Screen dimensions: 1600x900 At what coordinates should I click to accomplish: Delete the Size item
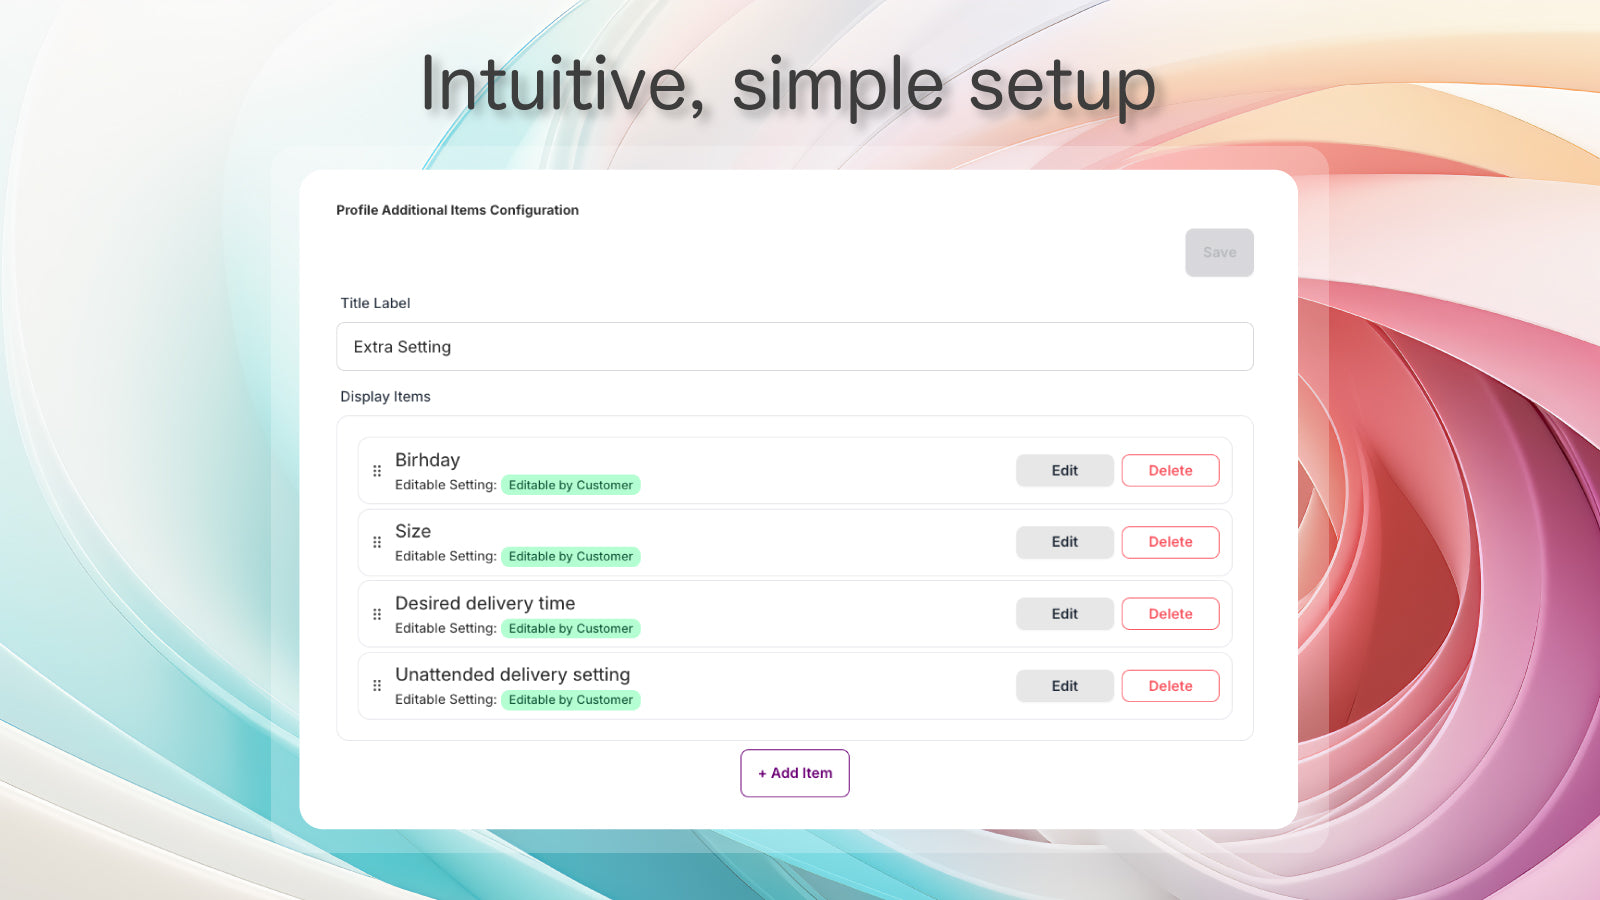[1170, 542]
